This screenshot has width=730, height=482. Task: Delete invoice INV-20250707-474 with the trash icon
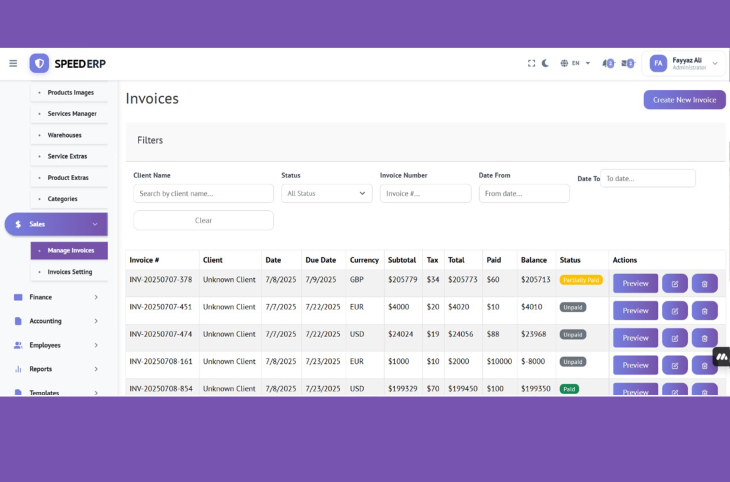coord(704,338)
